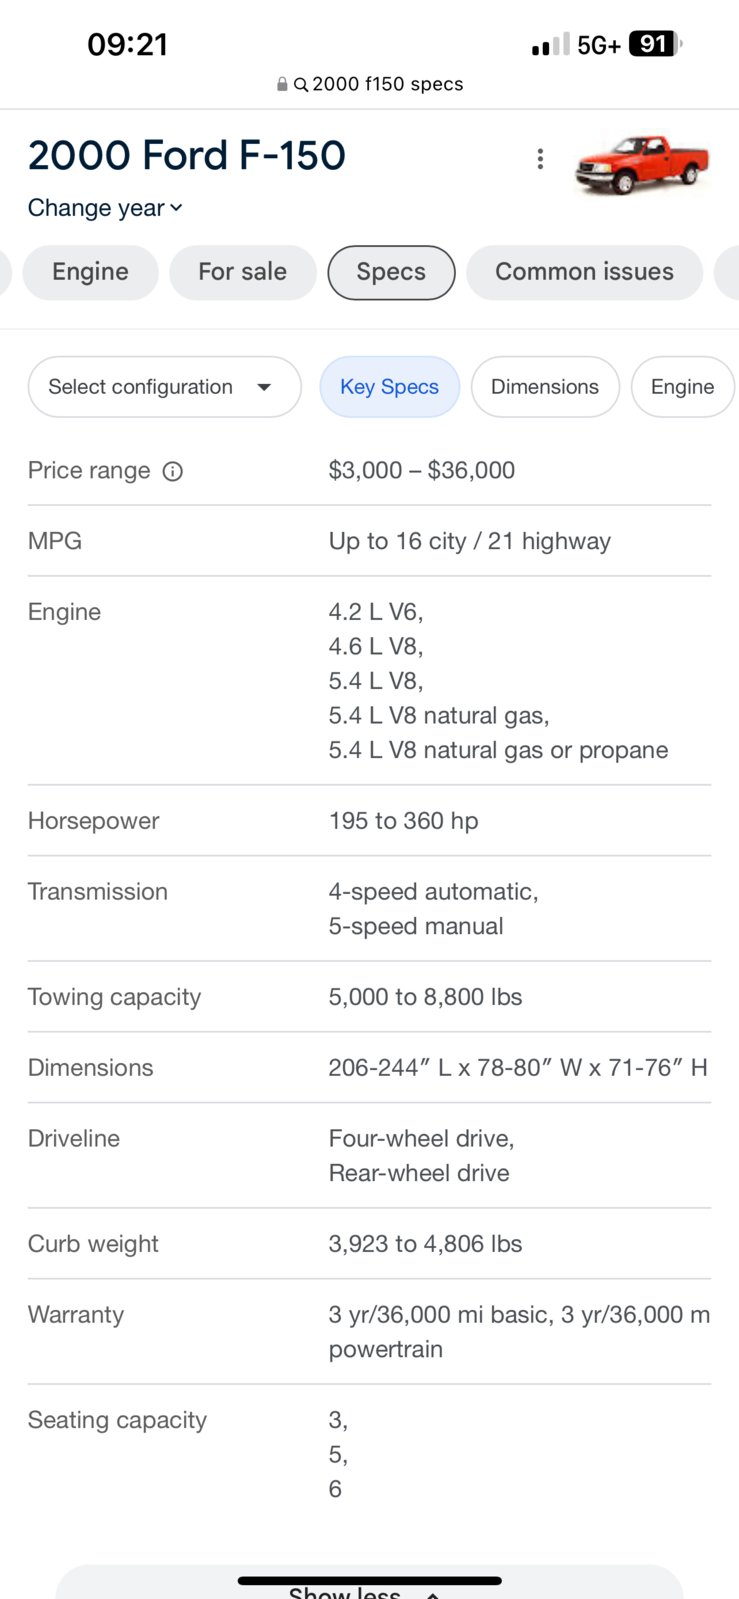
Task: Tap the clock time in status bar
Action: pyautogui.click(x=128, y=44)
